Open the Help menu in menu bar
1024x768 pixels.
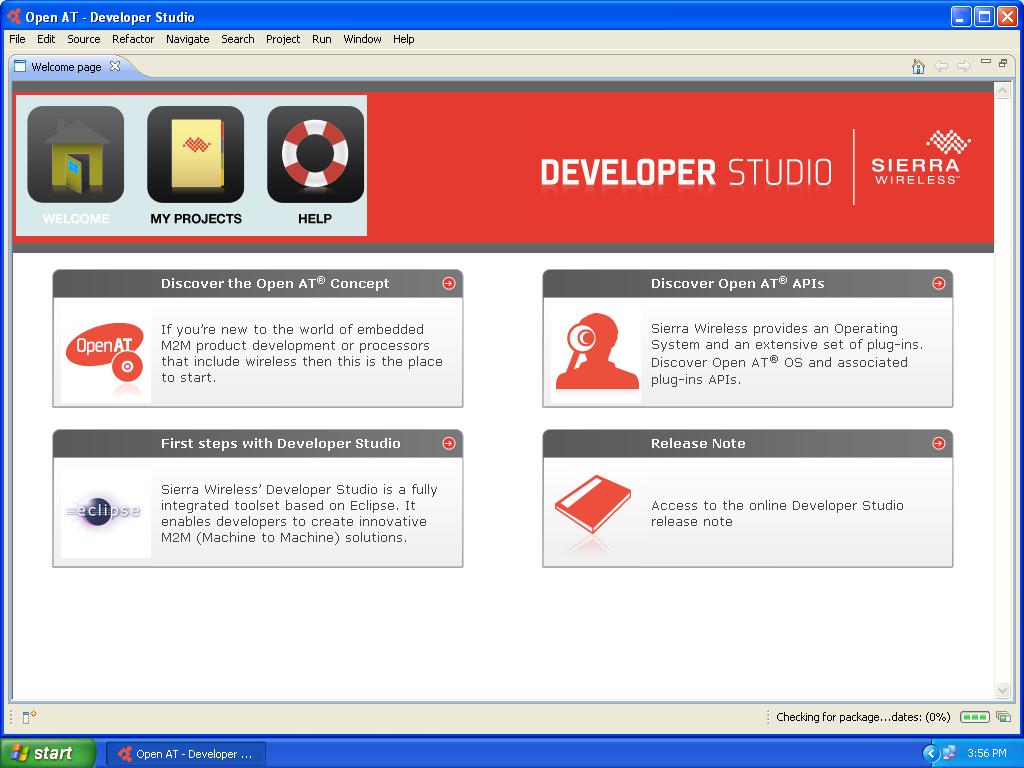click(x=404, y=39)
